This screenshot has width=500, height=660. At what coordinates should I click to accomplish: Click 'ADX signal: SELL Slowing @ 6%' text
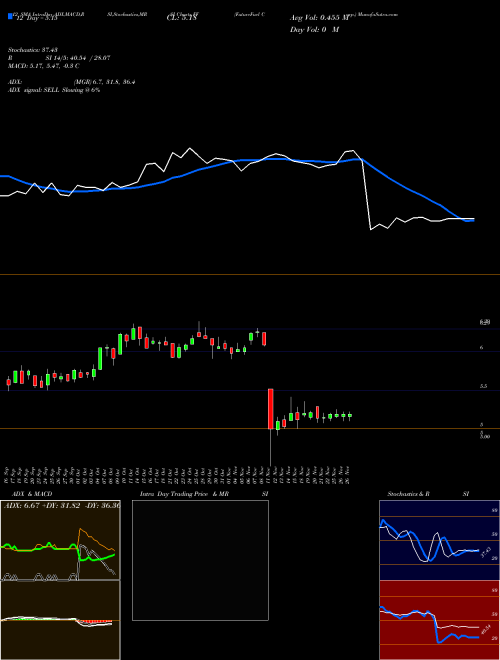coord(54,90)
